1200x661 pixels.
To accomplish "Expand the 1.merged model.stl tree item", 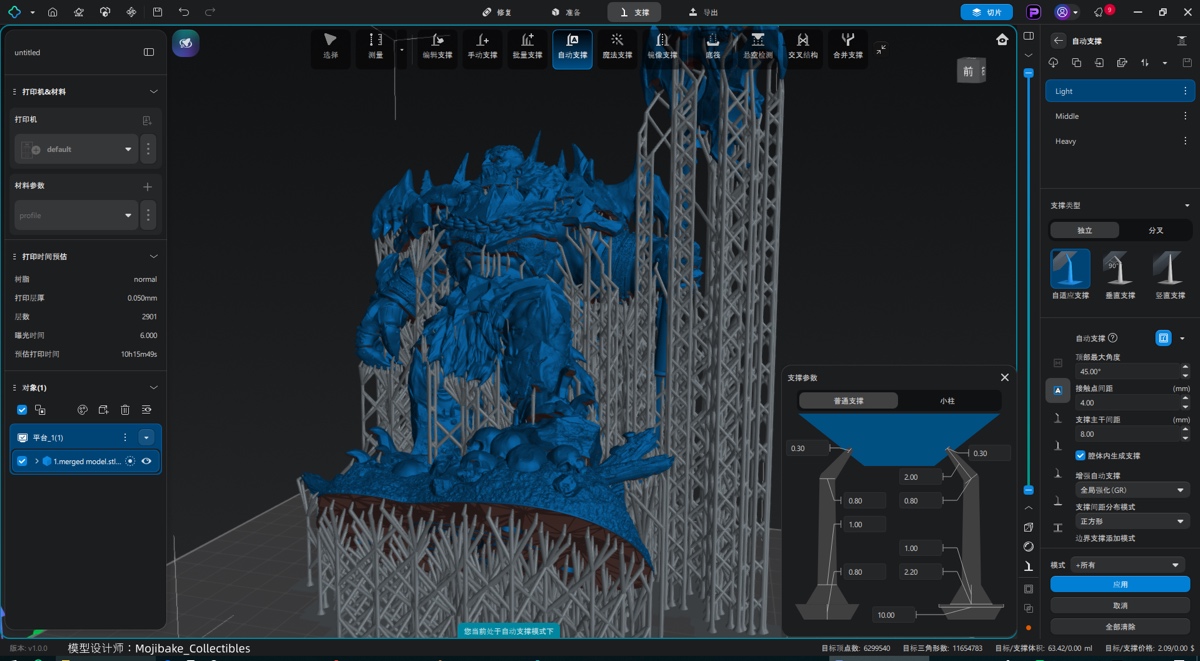I will (37, 461).
